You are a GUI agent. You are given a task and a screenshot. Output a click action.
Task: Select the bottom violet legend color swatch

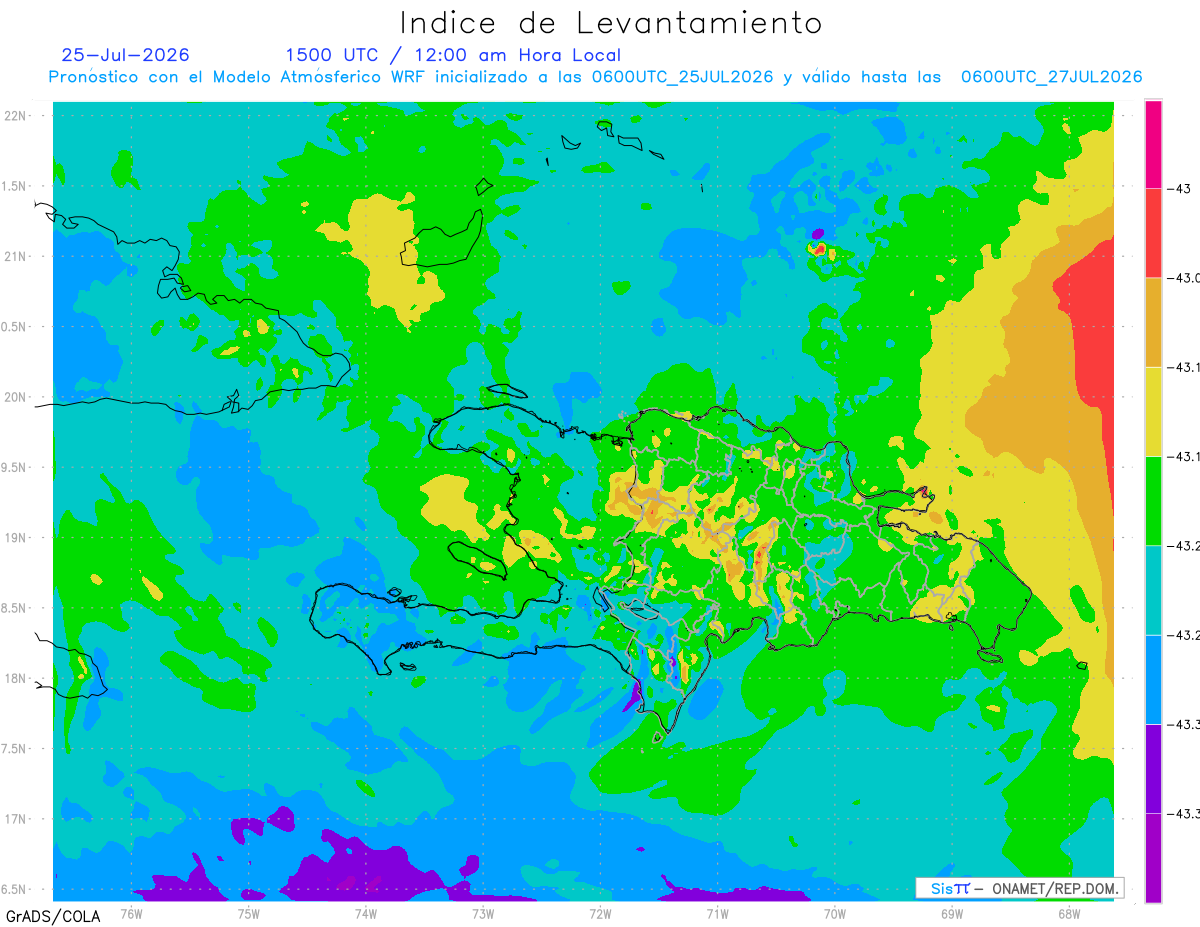(1153, 856)
